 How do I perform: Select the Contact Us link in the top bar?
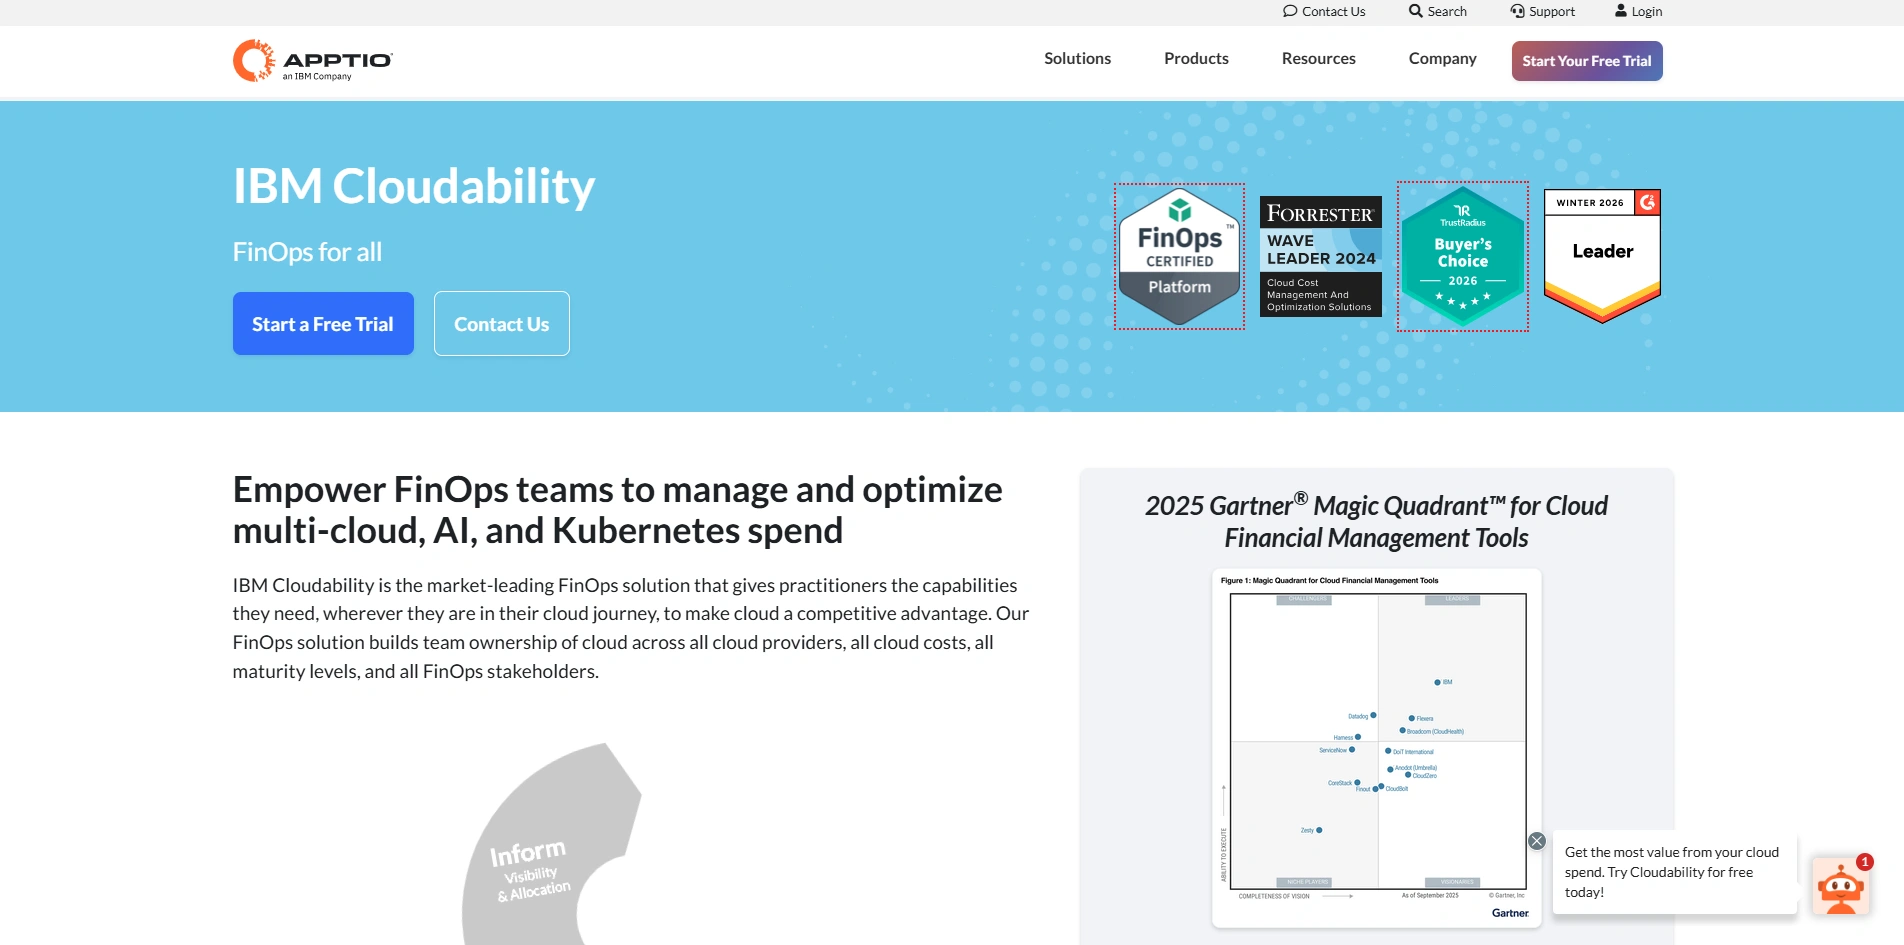(1332, 11)
